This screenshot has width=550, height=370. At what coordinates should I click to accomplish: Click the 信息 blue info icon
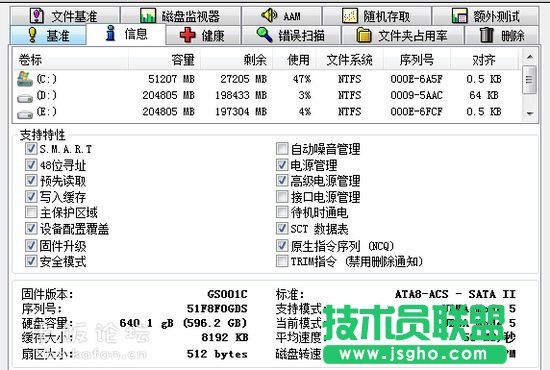pos(110,33)
